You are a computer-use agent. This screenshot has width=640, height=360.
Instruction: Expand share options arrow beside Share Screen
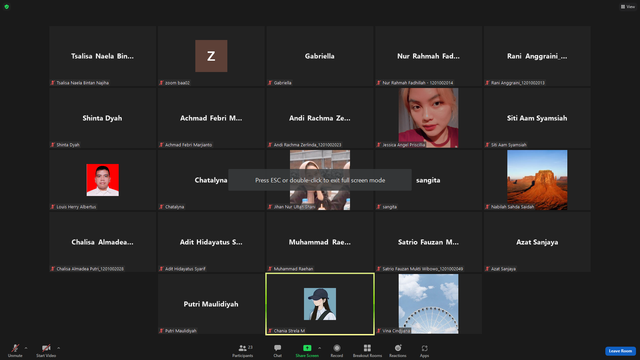pyautogui.click(x=320, y=348)
